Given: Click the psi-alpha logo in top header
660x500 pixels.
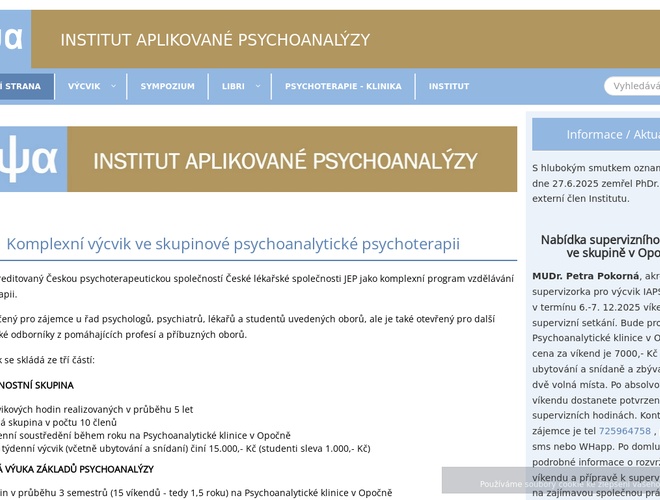Looking at the screenshot, I should [13, 39].
